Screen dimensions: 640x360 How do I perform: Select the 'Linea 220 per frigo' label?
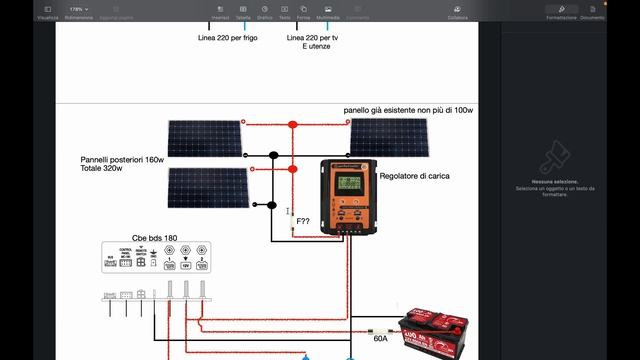228,38
